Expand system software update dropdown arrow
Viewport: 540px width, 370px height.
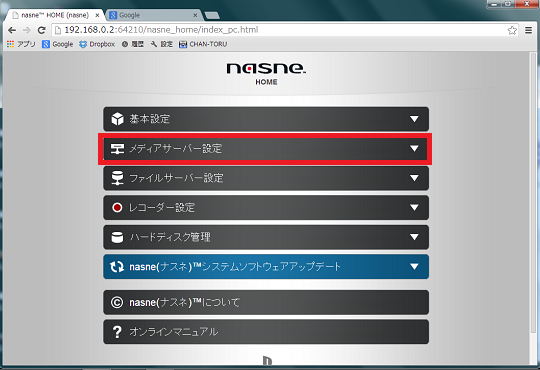click(x=414, y=267)
